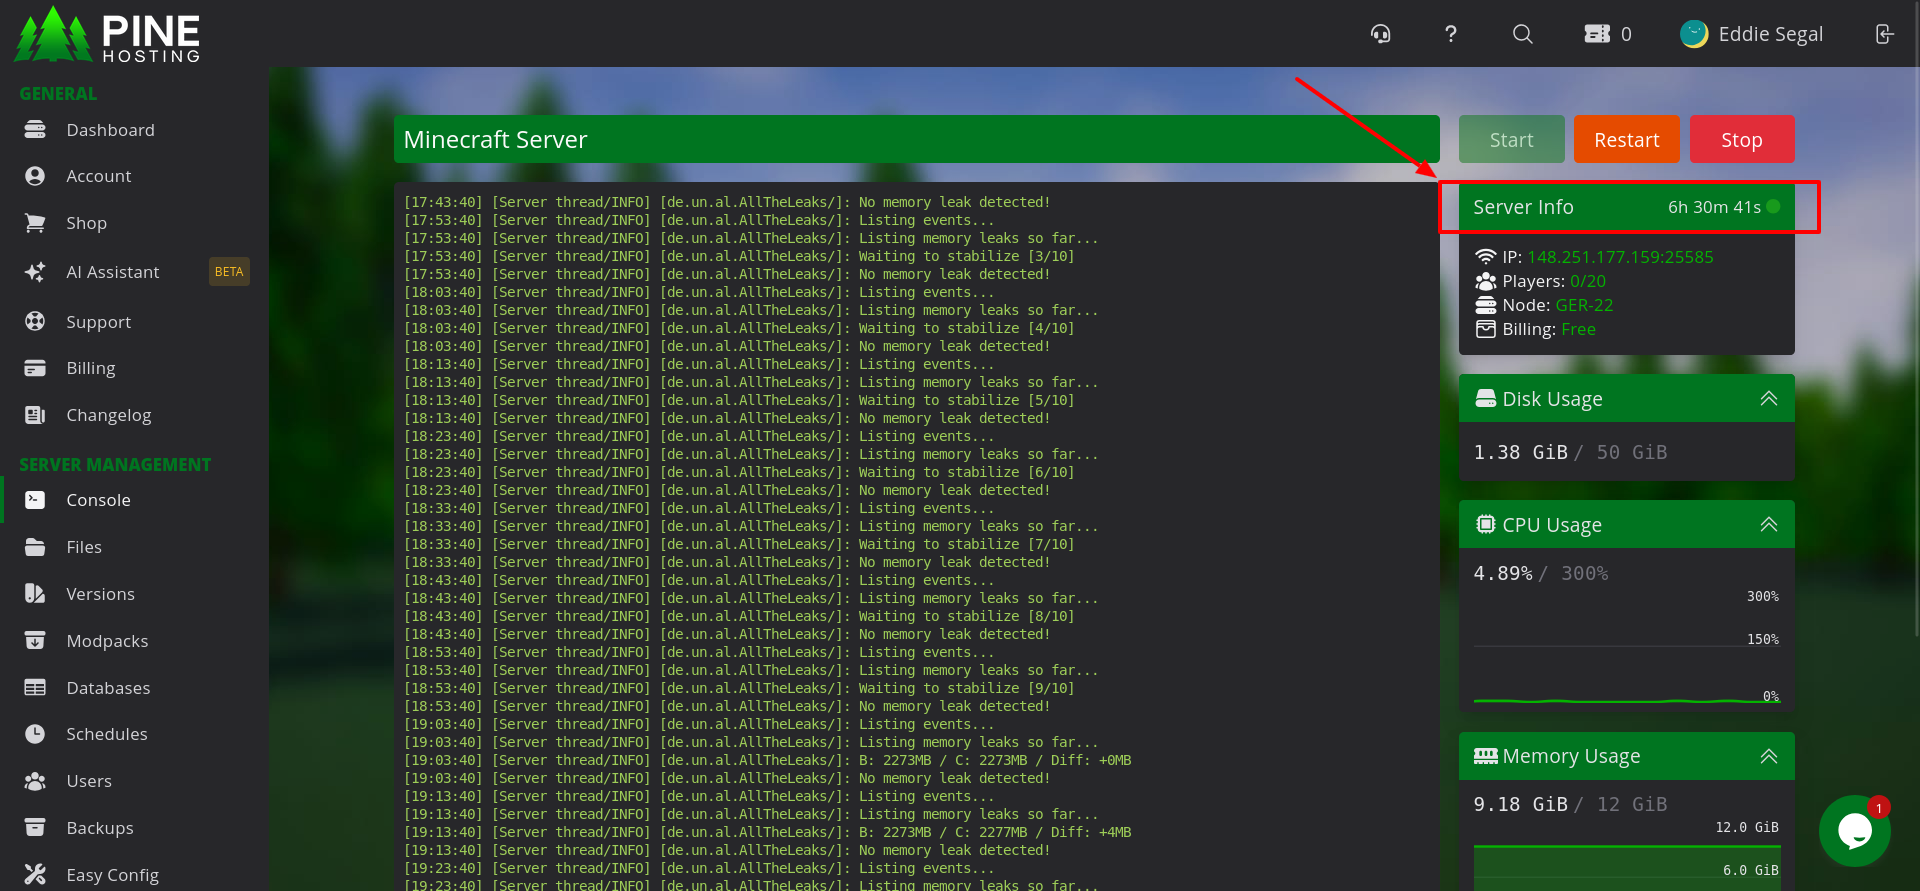This screenshot has width=1920, height=891.
Task: Click the CPU usage graph
Action: point(1626,648)
